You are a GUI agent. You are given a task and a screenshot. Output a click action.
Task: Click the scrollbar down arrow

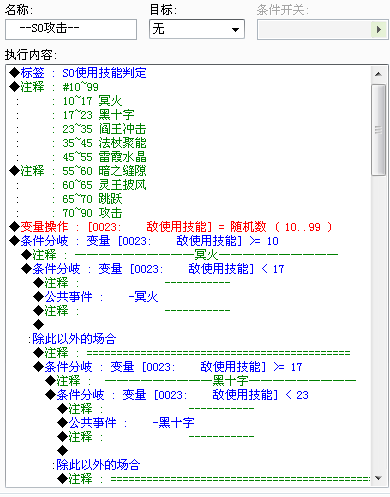coord(378,478)
